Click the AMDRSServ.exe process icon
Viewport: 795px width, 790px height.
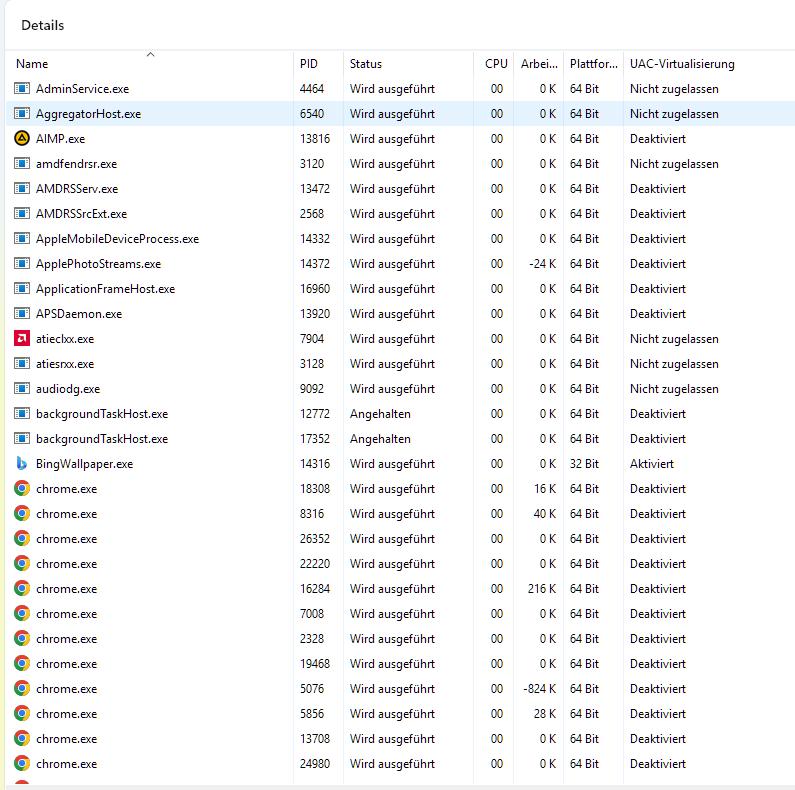coord(22,189)
